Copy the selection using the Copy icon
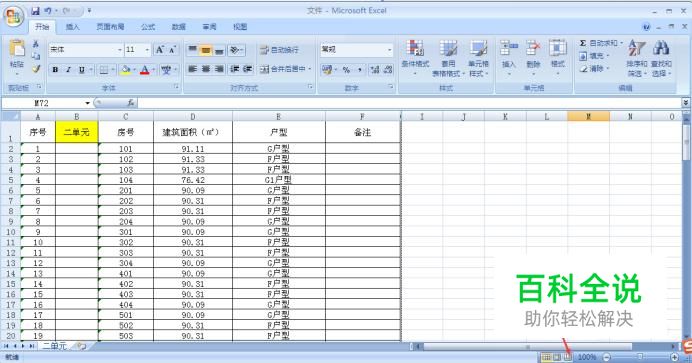Screen dimensions: 692x363 point(36,56)
